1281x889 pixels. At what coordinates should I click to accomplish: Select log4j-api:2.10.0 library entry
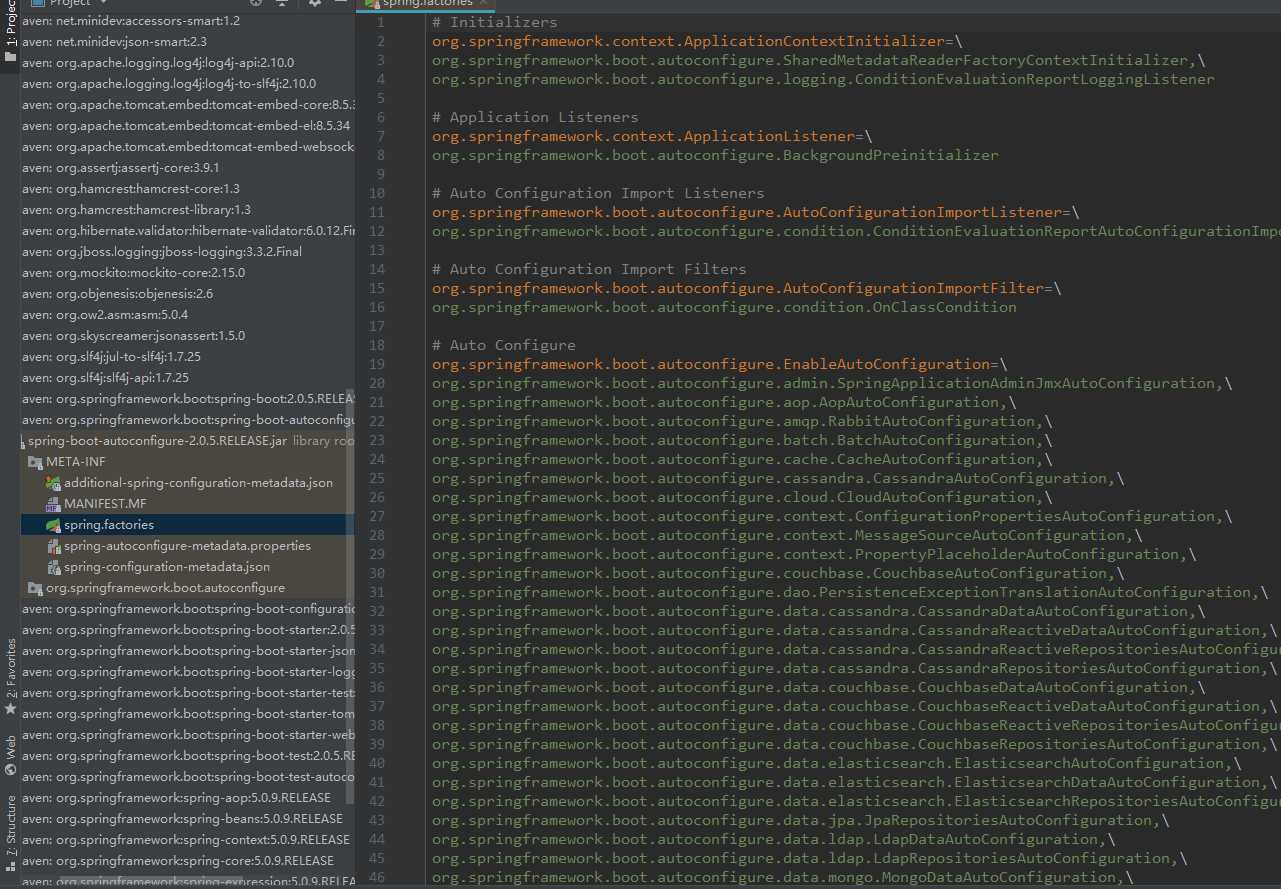click(x=158, y=62)
